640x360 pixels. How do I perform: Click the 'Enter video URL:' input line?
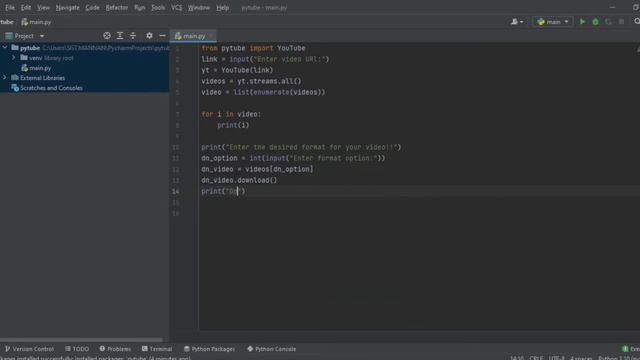[265, 59]
